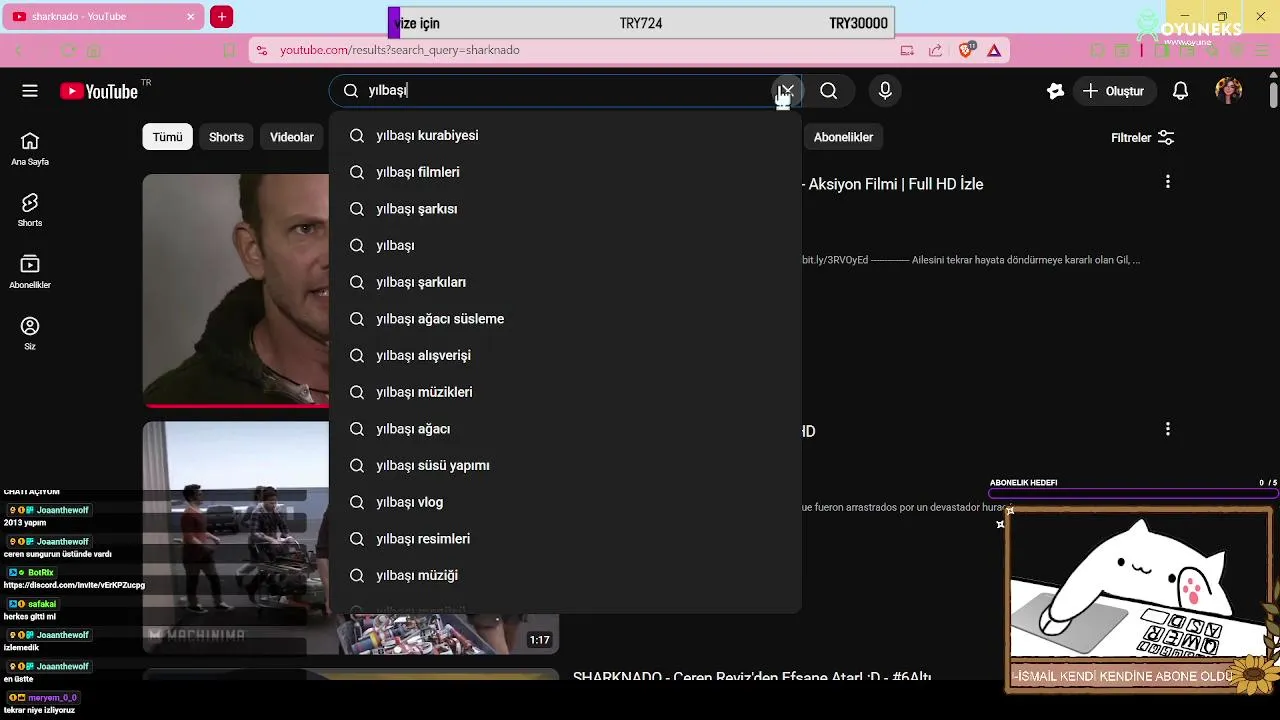This screenshot has width=1280, height=720.
Task: Open Abonelikler in the left sidebar
Action: (x=30, y=272)
